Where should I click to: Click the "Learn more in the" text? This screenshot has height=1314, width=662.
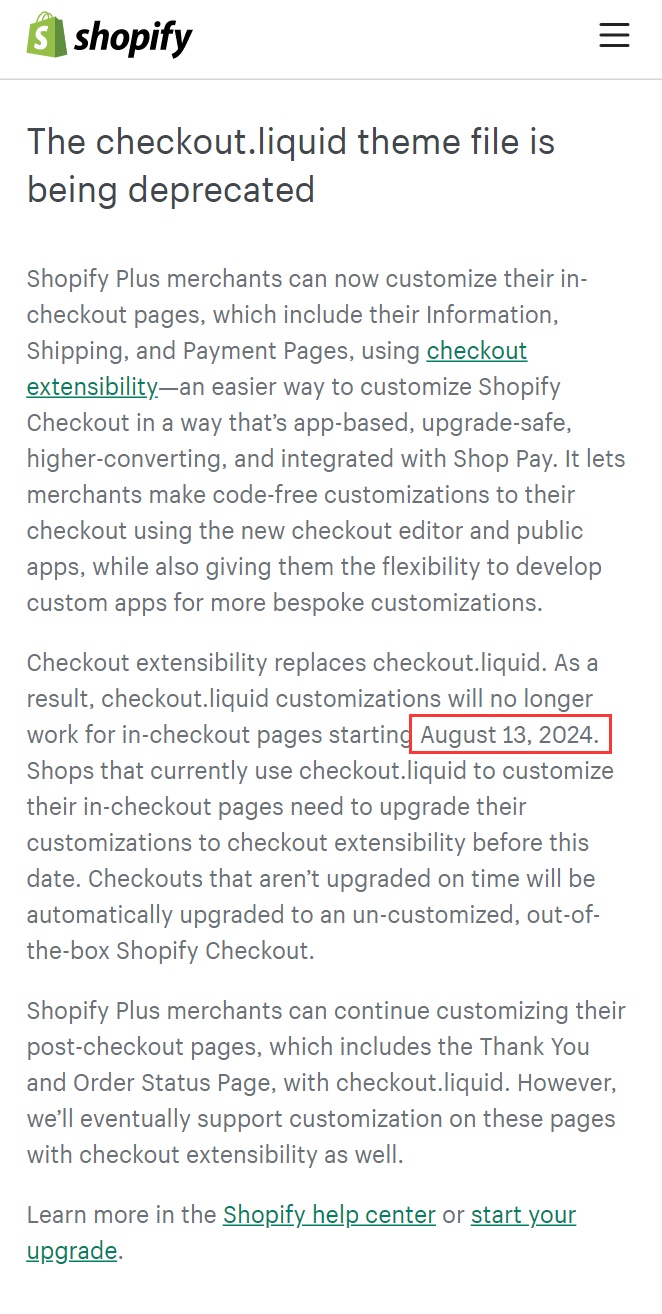point(121,1215)
